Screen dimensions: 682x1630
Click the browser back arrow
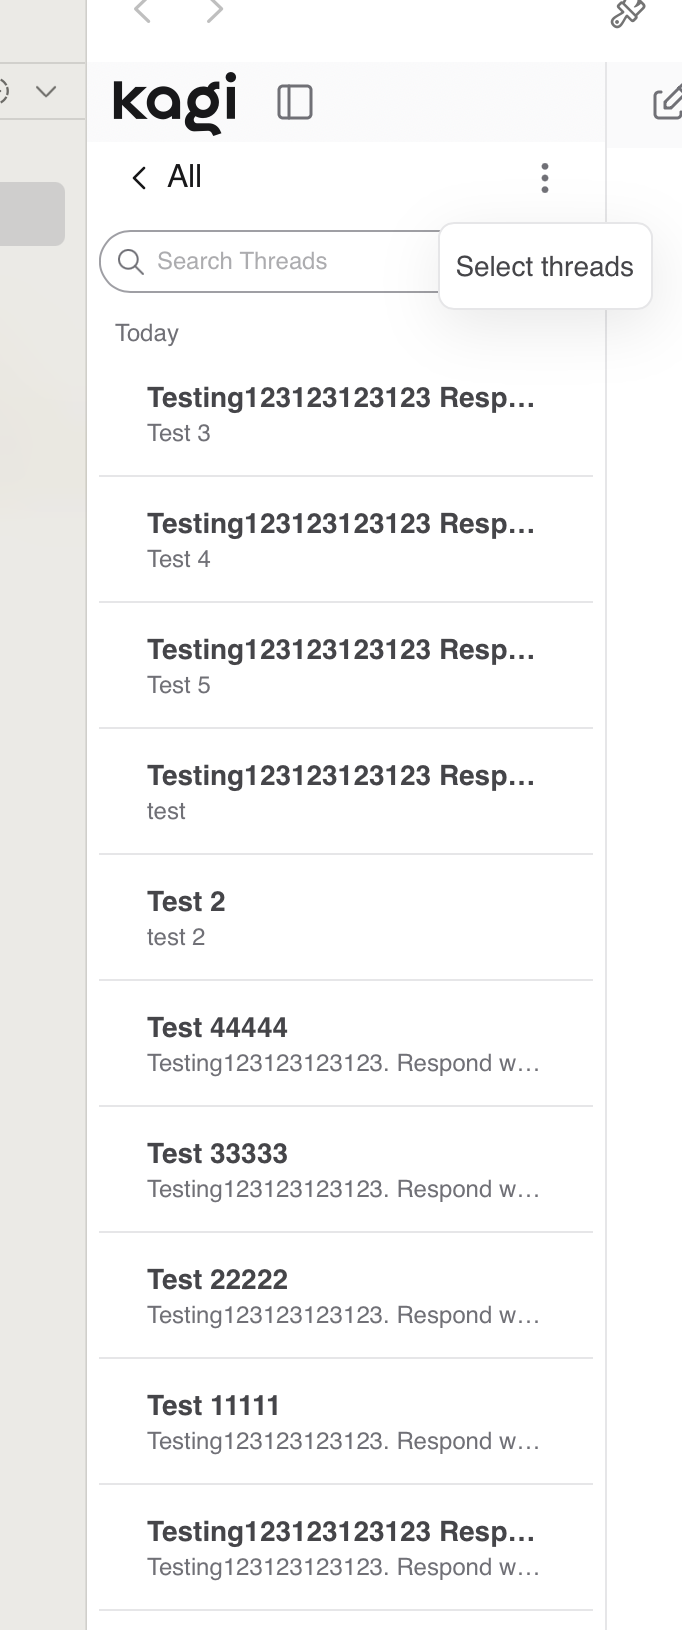(x=143, y=12)
